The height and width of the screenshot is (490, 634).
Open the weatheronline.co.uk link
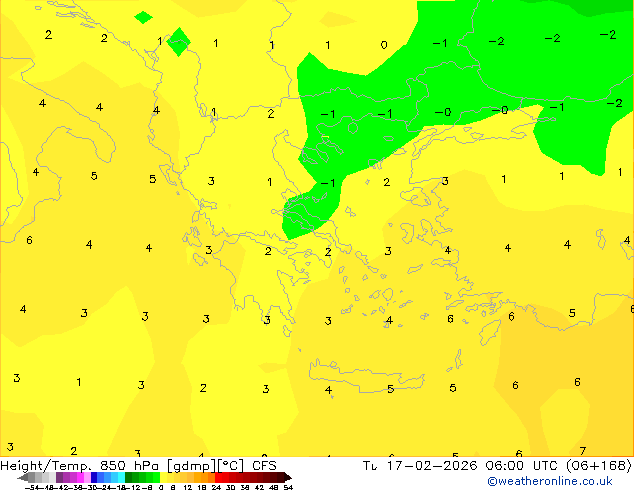(550, 481)
